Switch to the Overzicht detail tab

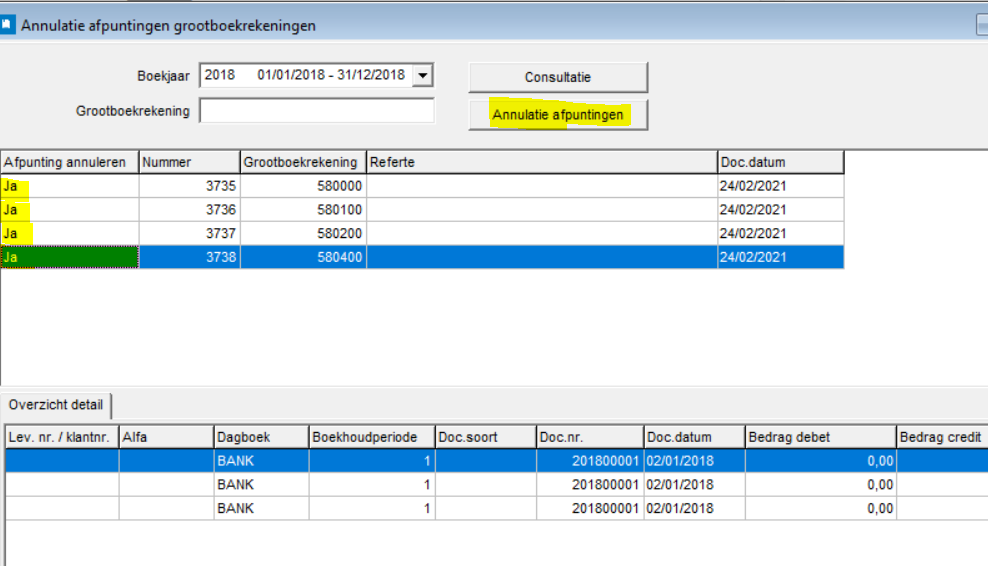click(x=56, y=405)
